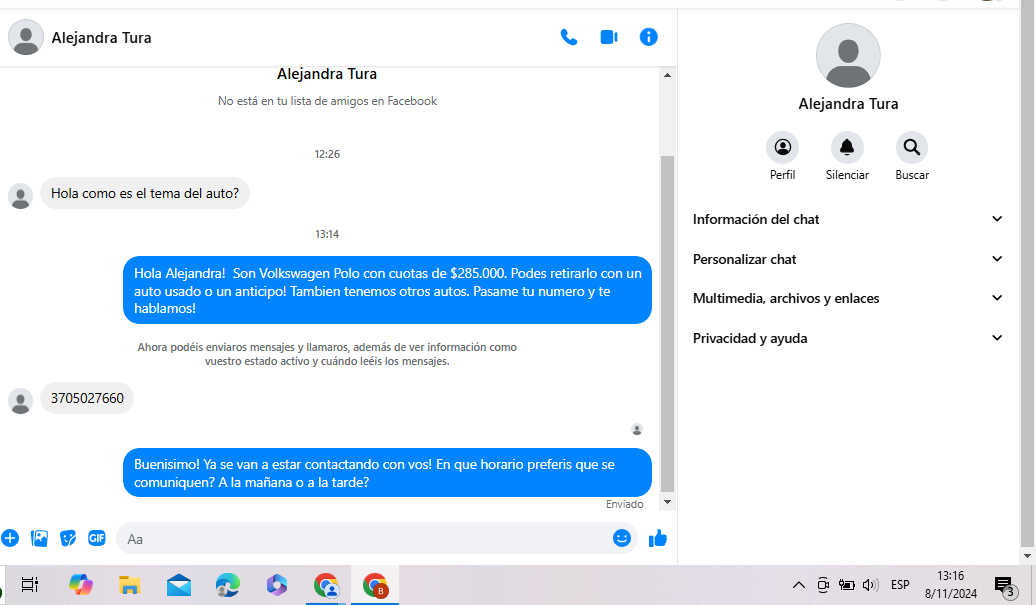The height and width of the screenshot is (605, 1036).
Task: Start a video call in the chat header
Action: pos(608,37)
